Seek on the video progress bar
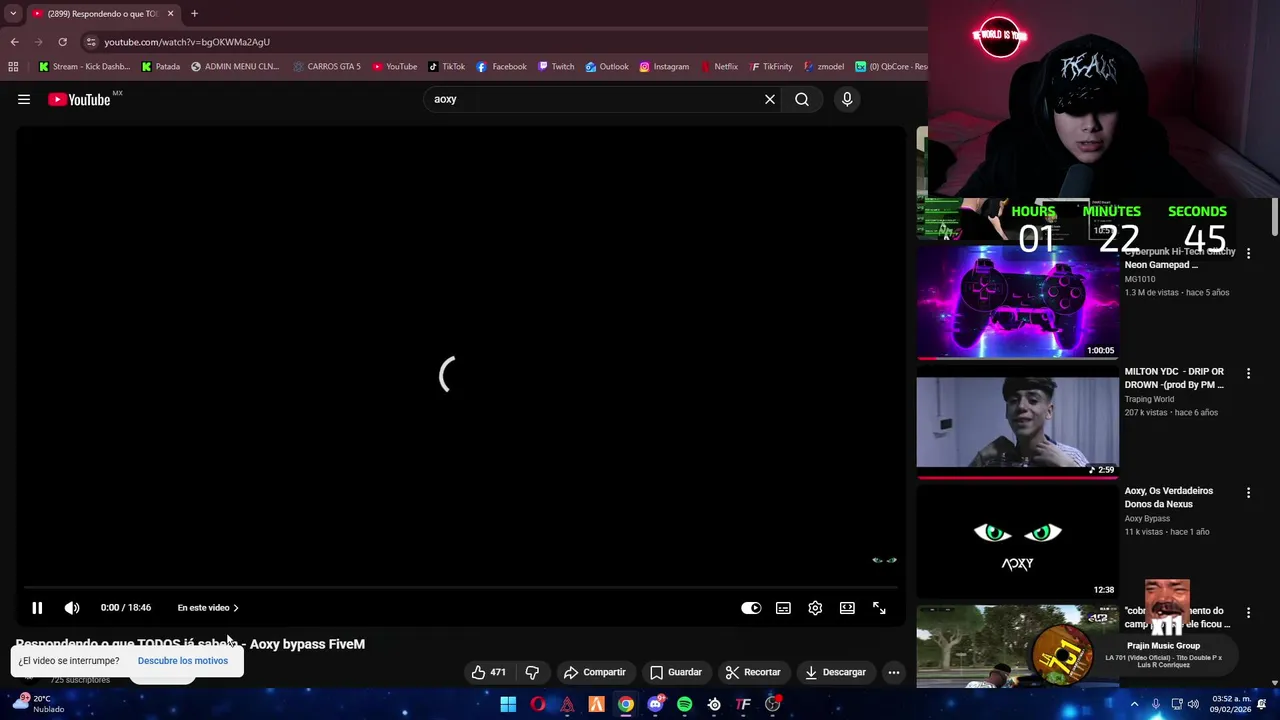 coord(460,588)
